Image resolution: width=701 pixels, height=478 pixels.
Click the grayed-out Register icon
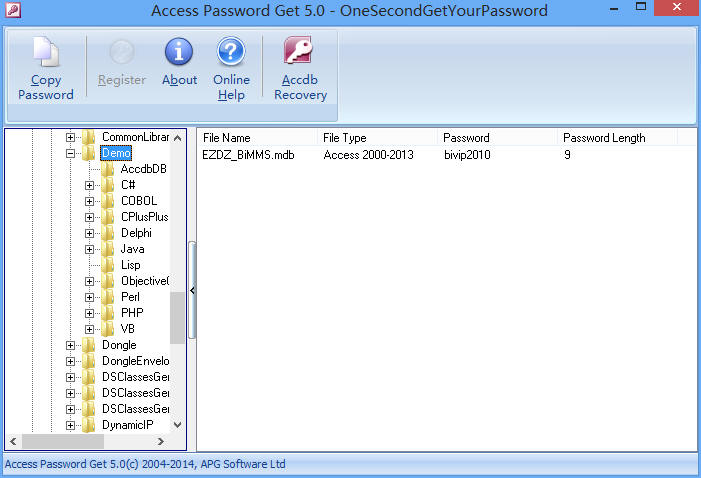click(122, 53)
